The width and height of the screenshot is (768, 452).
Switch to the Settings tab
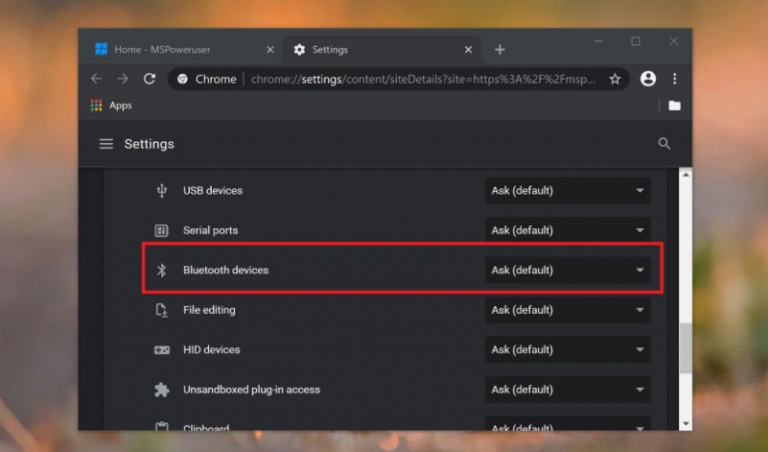pos(382,49)
